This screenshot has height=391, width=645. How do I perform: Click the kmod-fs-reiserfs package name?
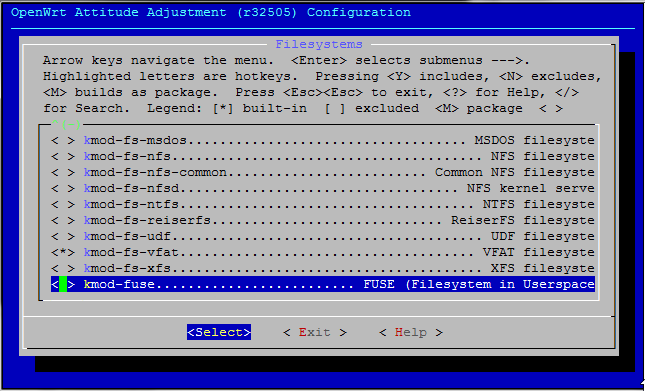pyautogui.click(x=147, y=221)
